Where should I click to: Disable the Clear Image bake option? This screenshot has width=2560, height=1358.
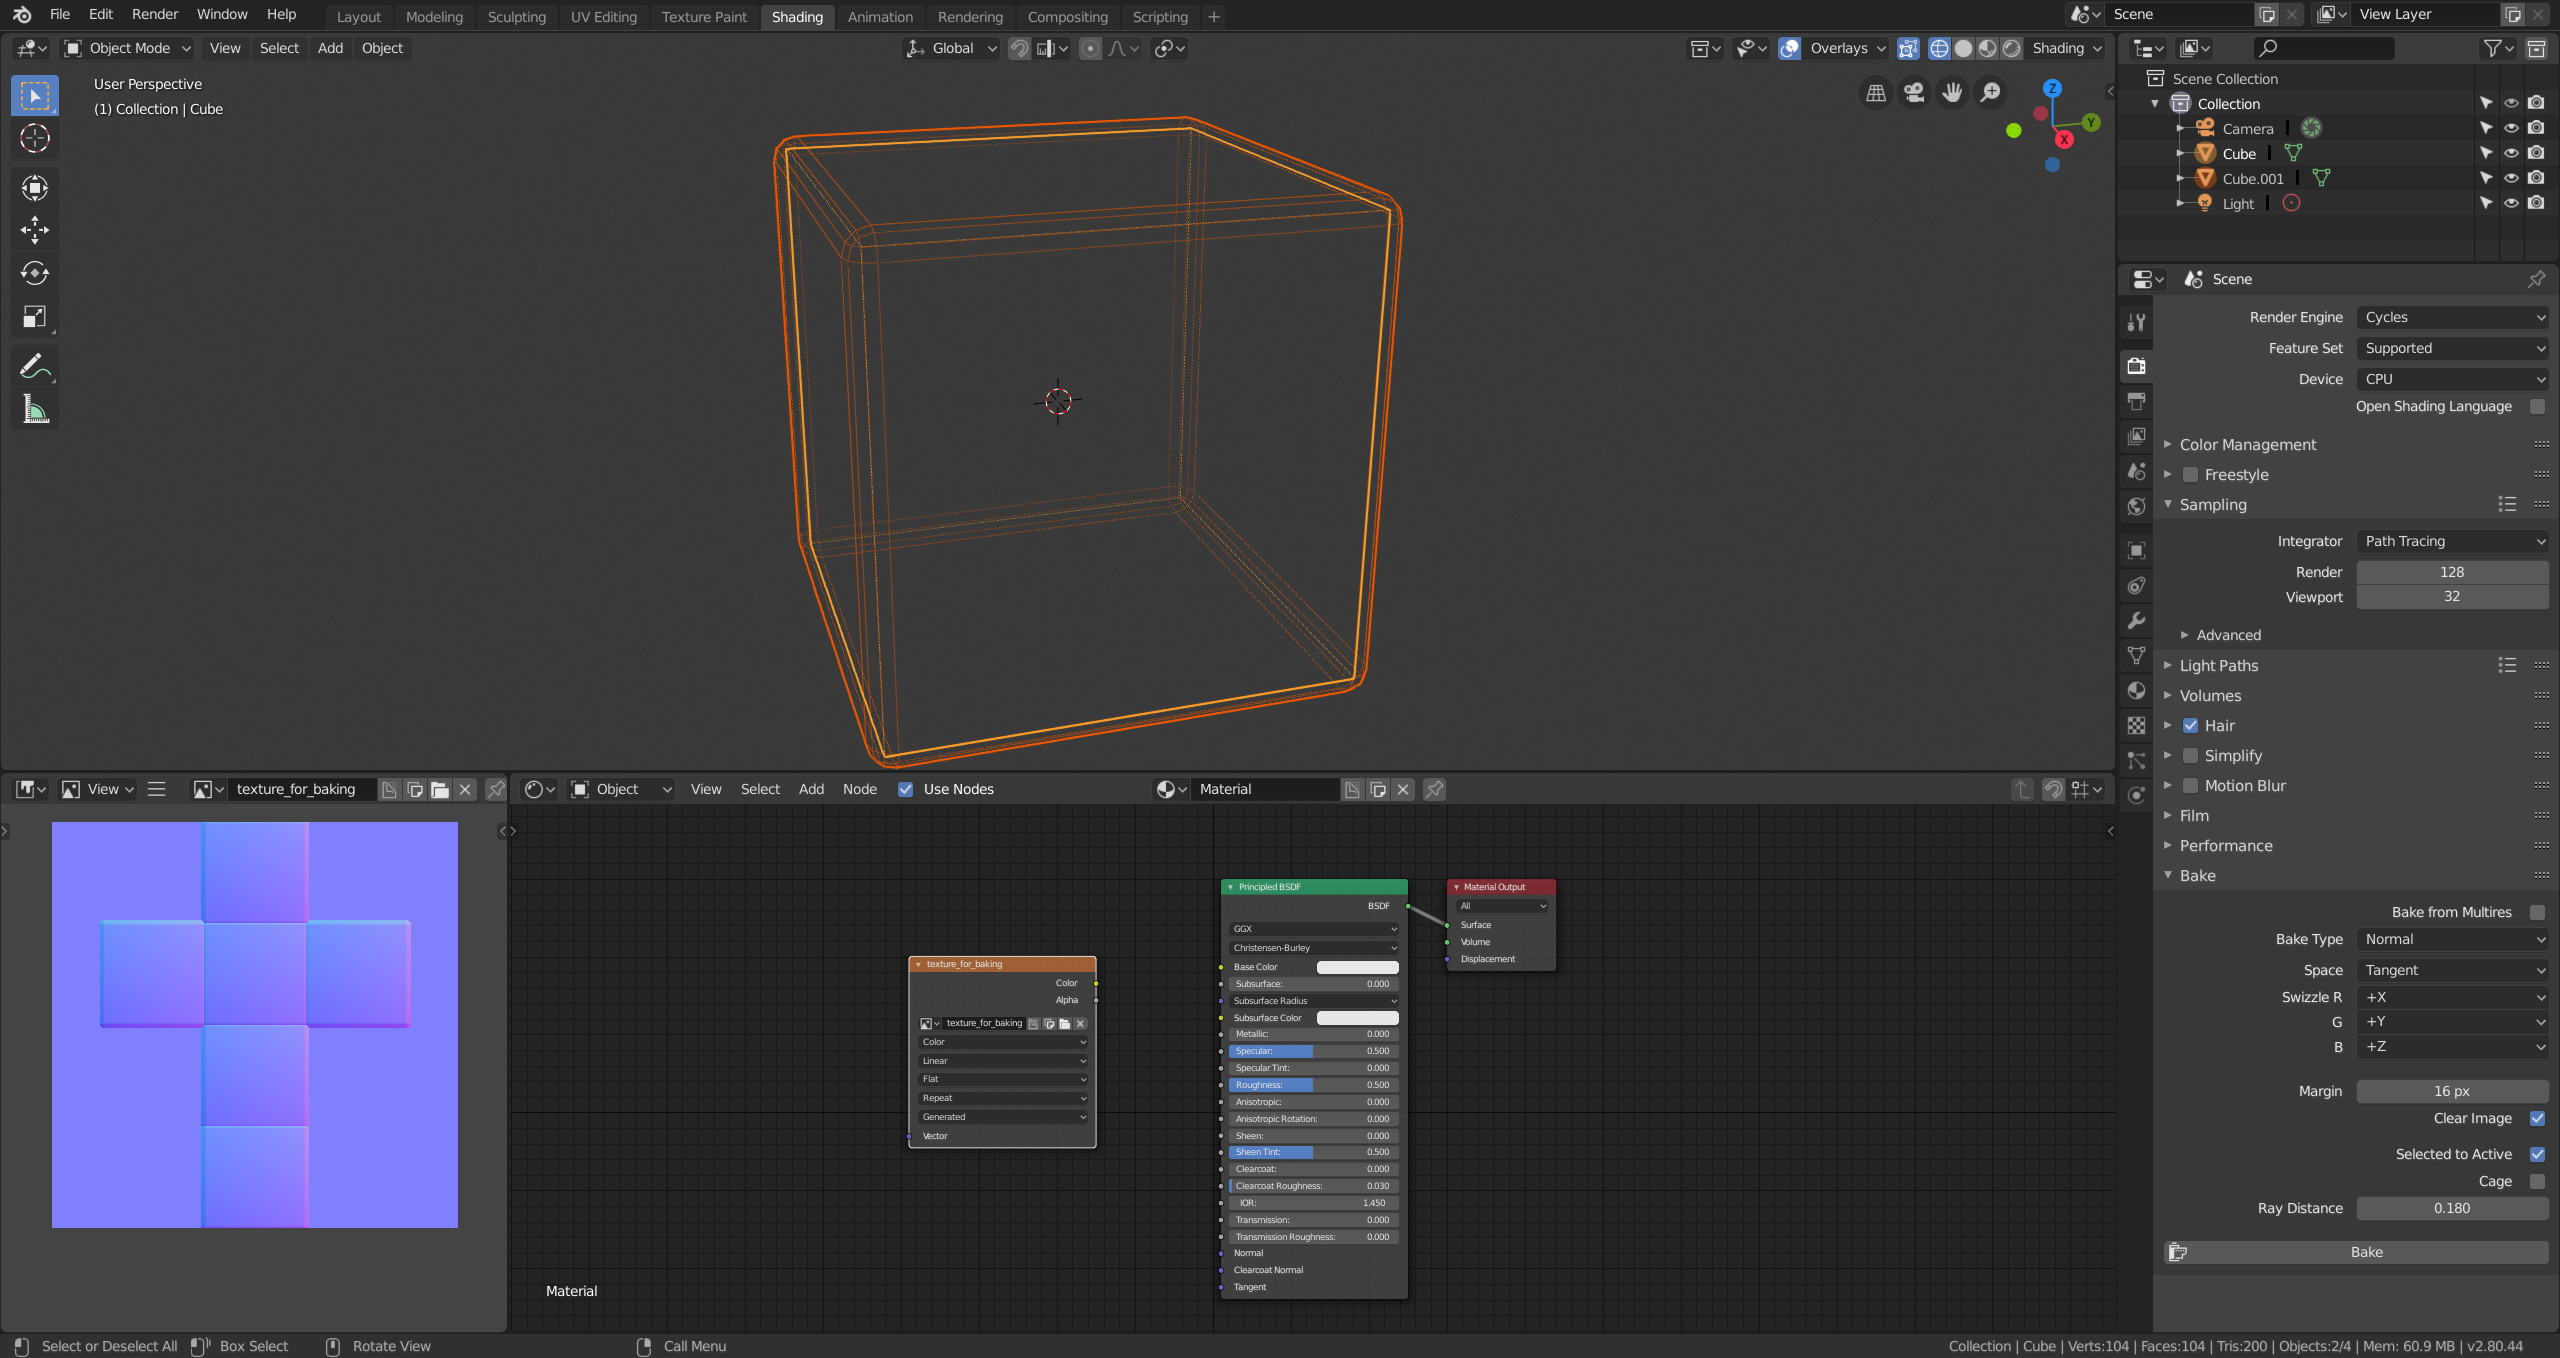pyautogui.click(x=2538, y=1119)
